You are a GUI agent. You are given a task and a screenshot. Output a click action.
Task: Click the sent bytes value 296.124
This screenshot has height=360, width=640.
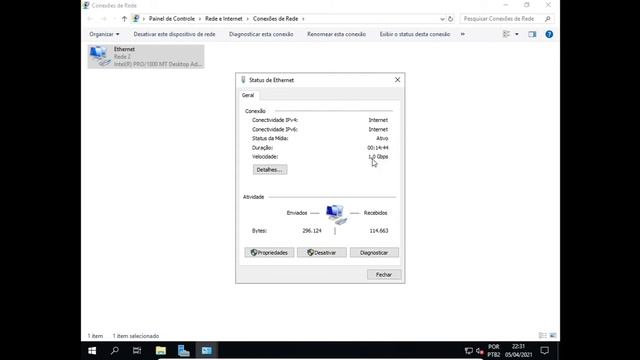point(312,231)
